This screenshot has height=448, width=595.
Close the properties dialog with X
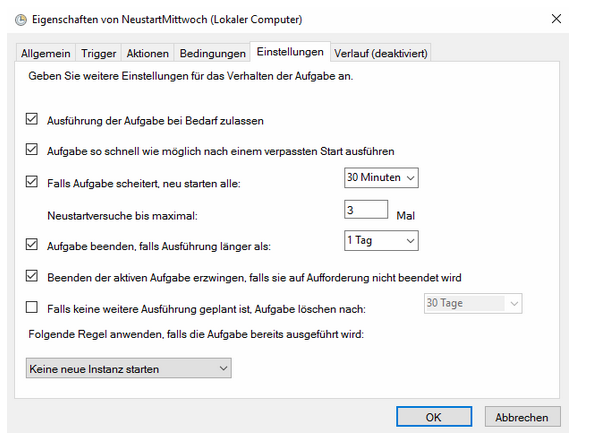(556, 19)
